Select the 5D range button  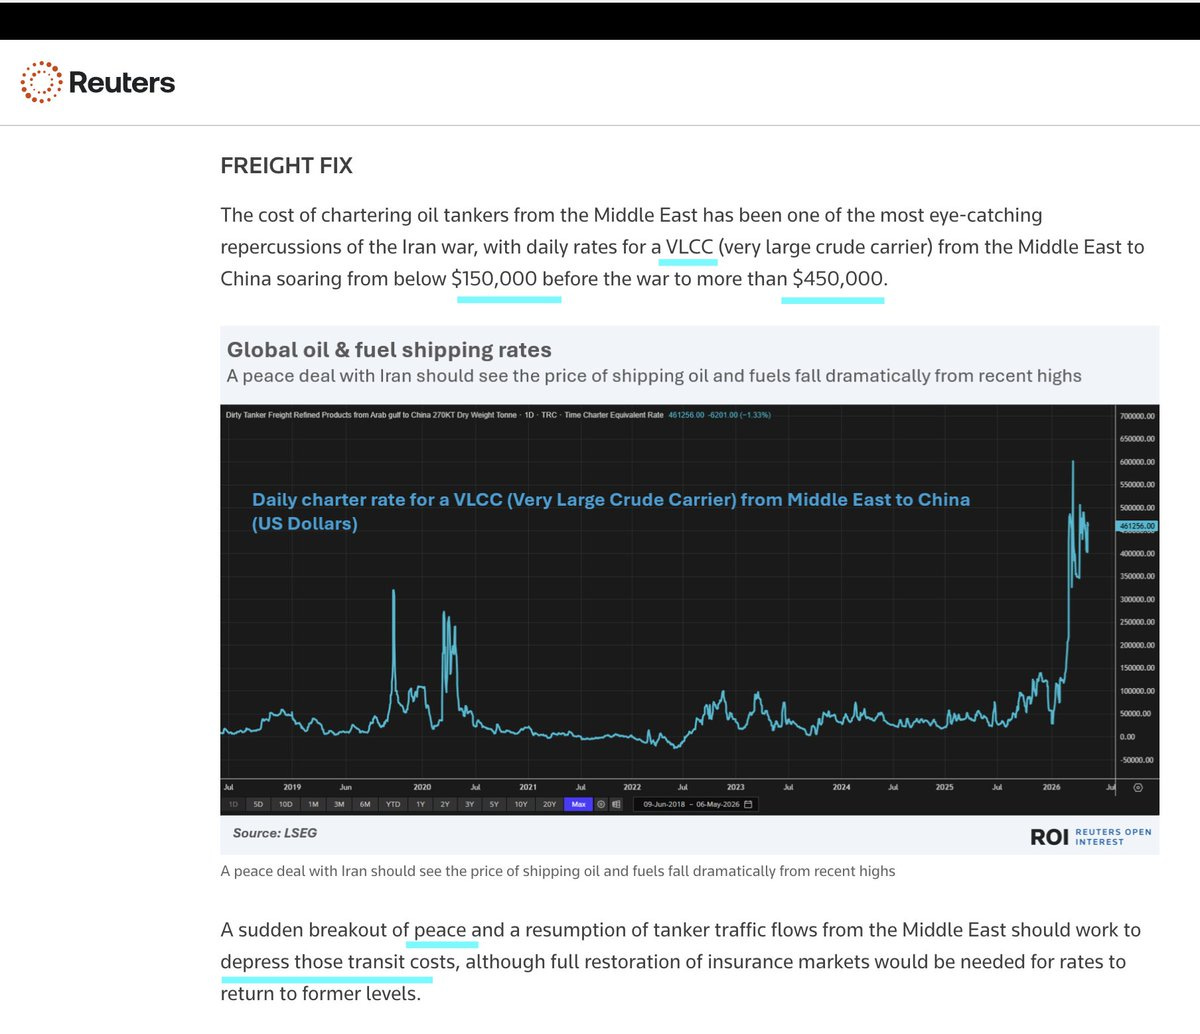click(x=258, y=804)
